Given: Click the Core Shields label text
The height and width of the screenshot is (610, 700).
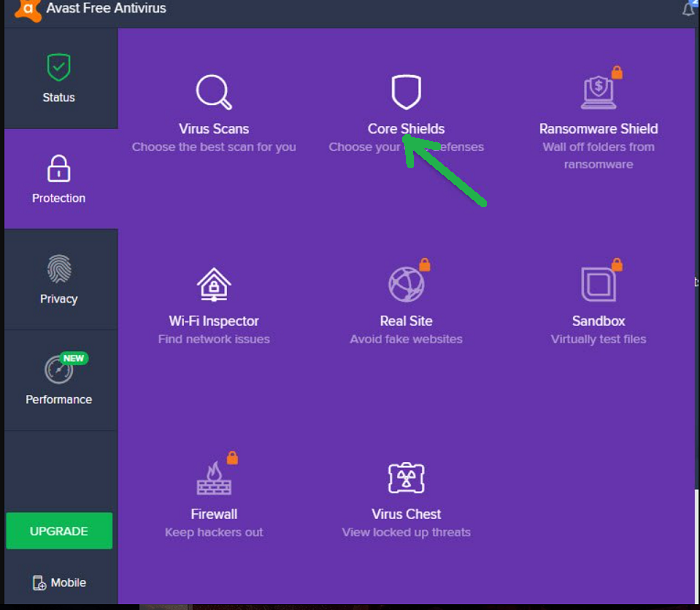Looking at the screenshot, I should 406,129.
